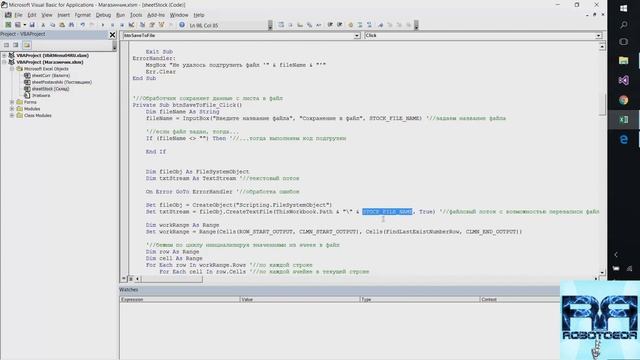Click the Reset stop icon in toolbar
The image size is (640, 360).
[x=122, y=25]
